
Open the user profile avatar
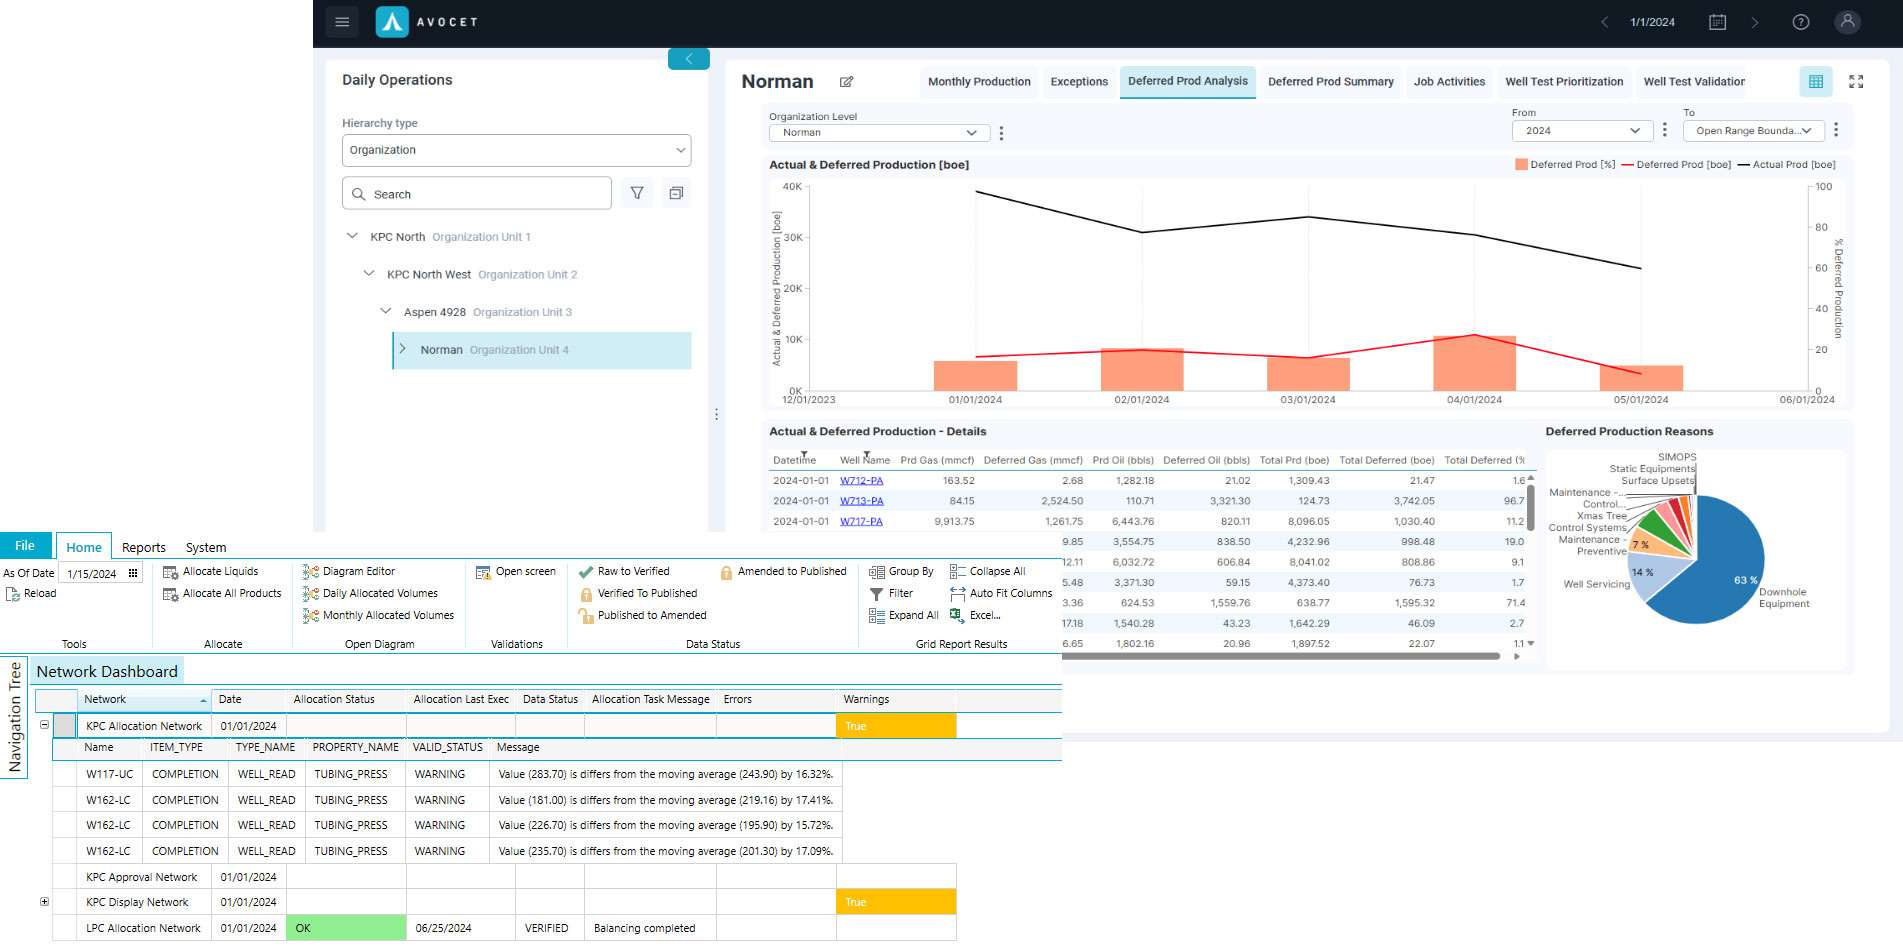(x=1847, y=22)
